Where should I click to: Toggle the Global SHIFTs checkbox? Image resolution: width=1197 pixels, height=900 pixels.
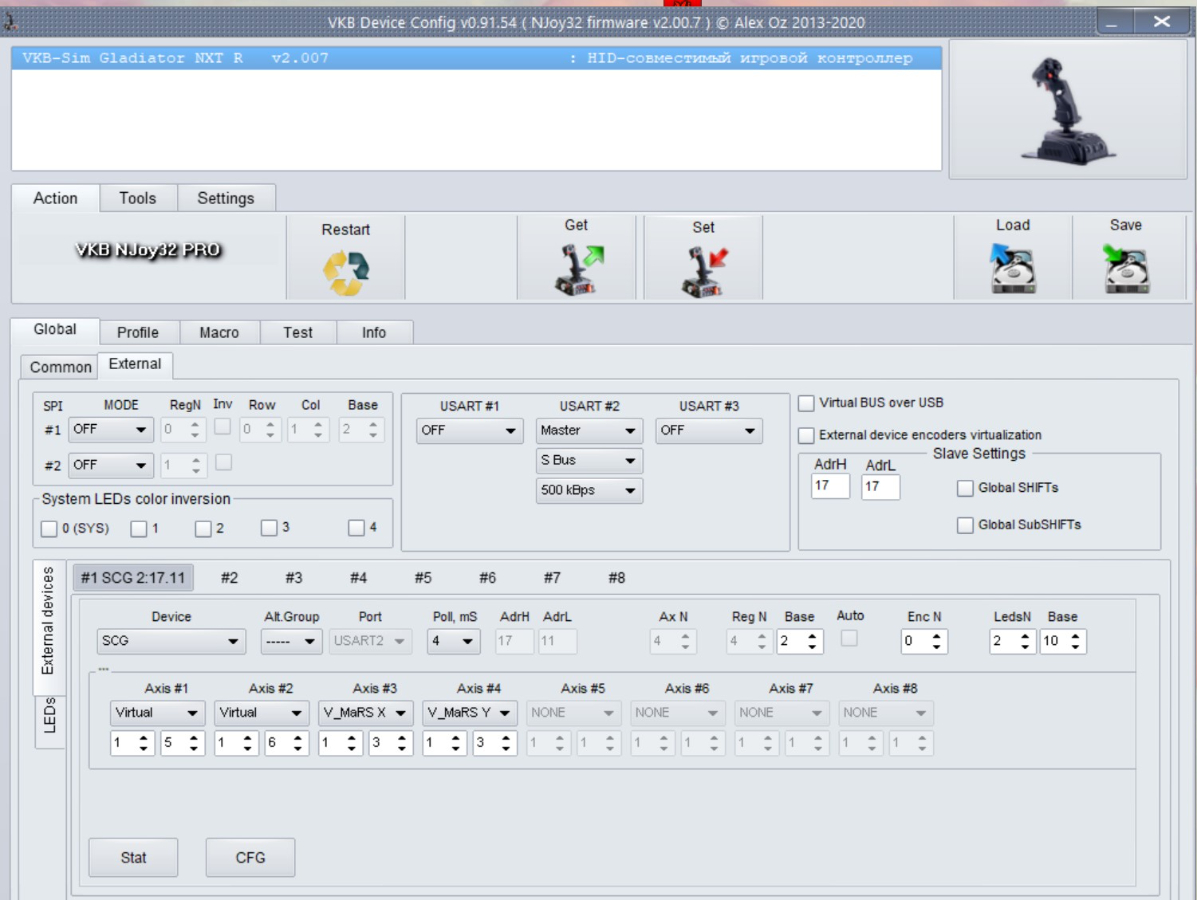click(x=965, y=489)
